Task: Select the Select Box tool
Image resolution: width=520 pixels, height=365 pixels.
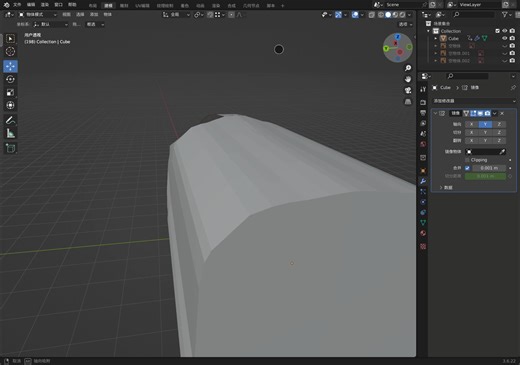Action: pyautogui.click(x=10, y=39)
